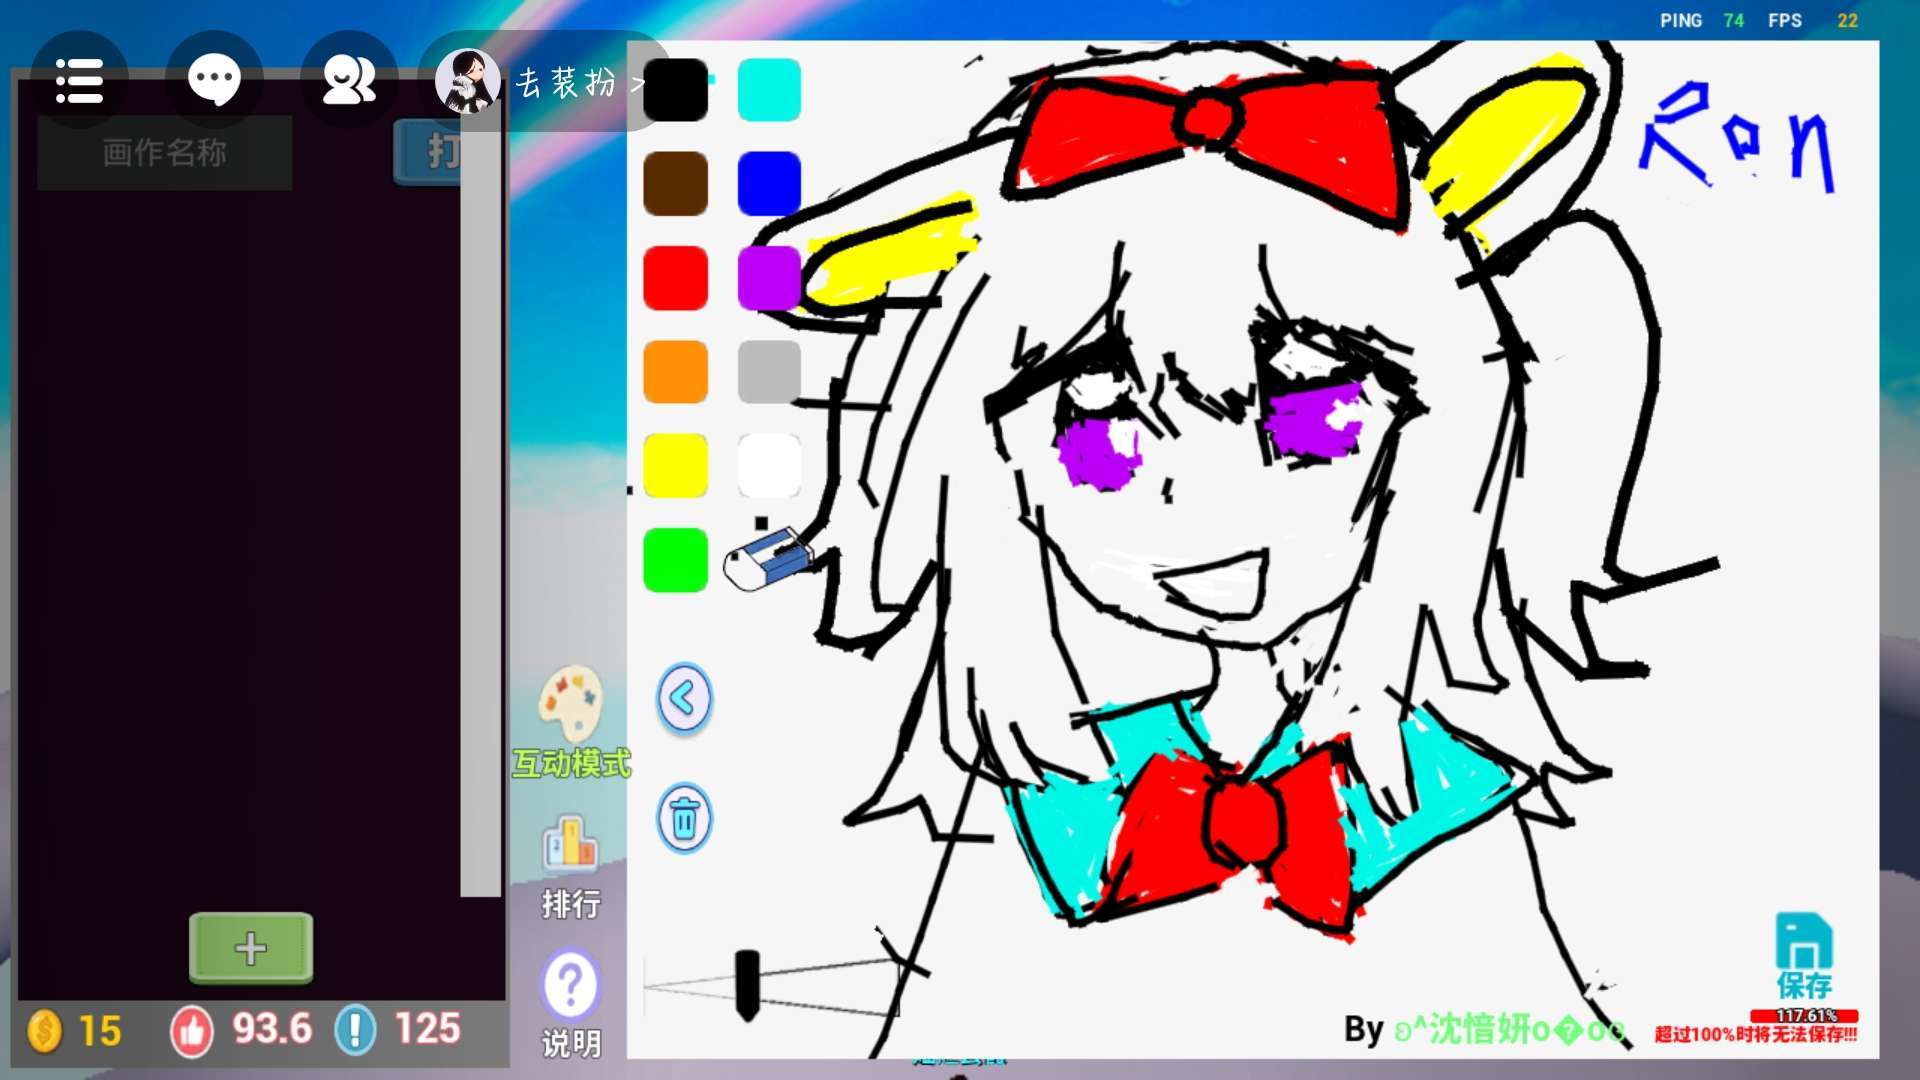Click the brush size slider handle
Screen dimensions: 1920x1080
[747, 985]
